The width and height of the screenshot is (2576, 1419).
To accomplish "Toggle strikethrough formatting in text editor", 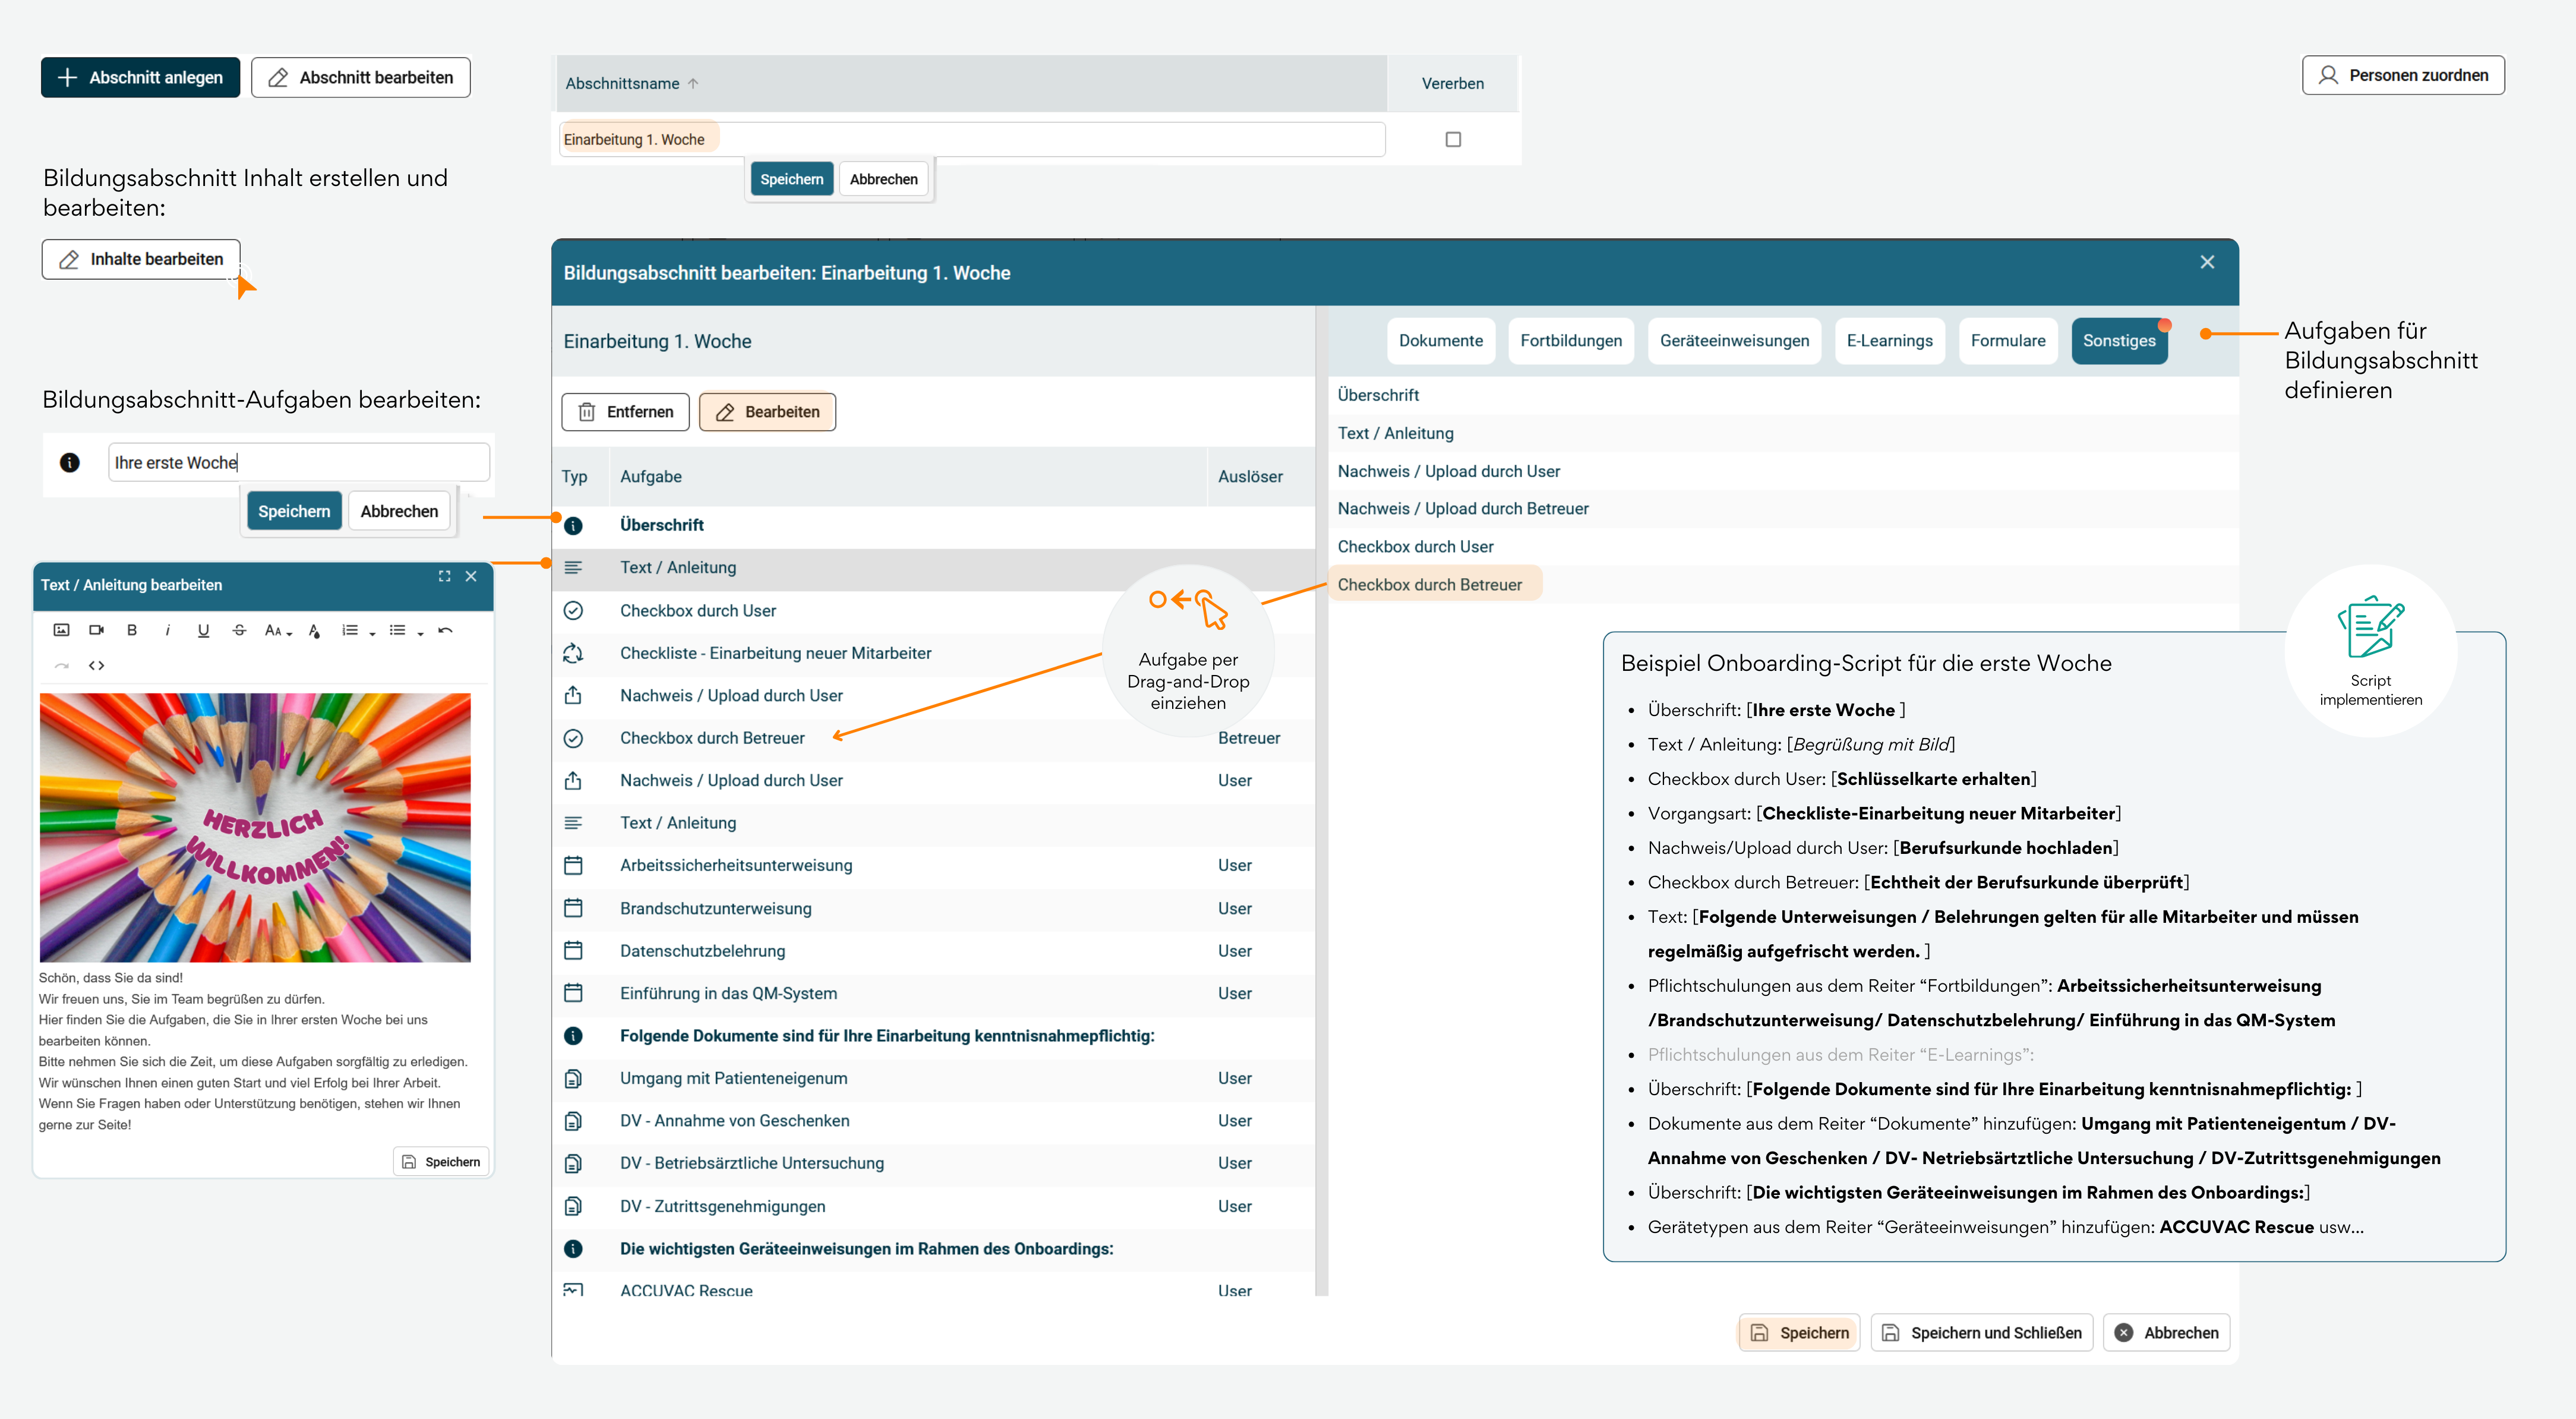I will click(x=239, y=630).
